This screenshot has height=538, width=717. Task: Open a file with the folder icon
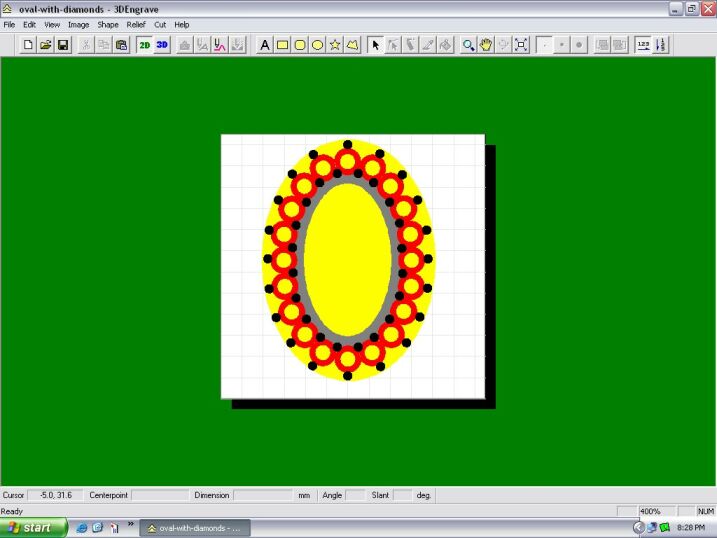(x=46, y=45)
